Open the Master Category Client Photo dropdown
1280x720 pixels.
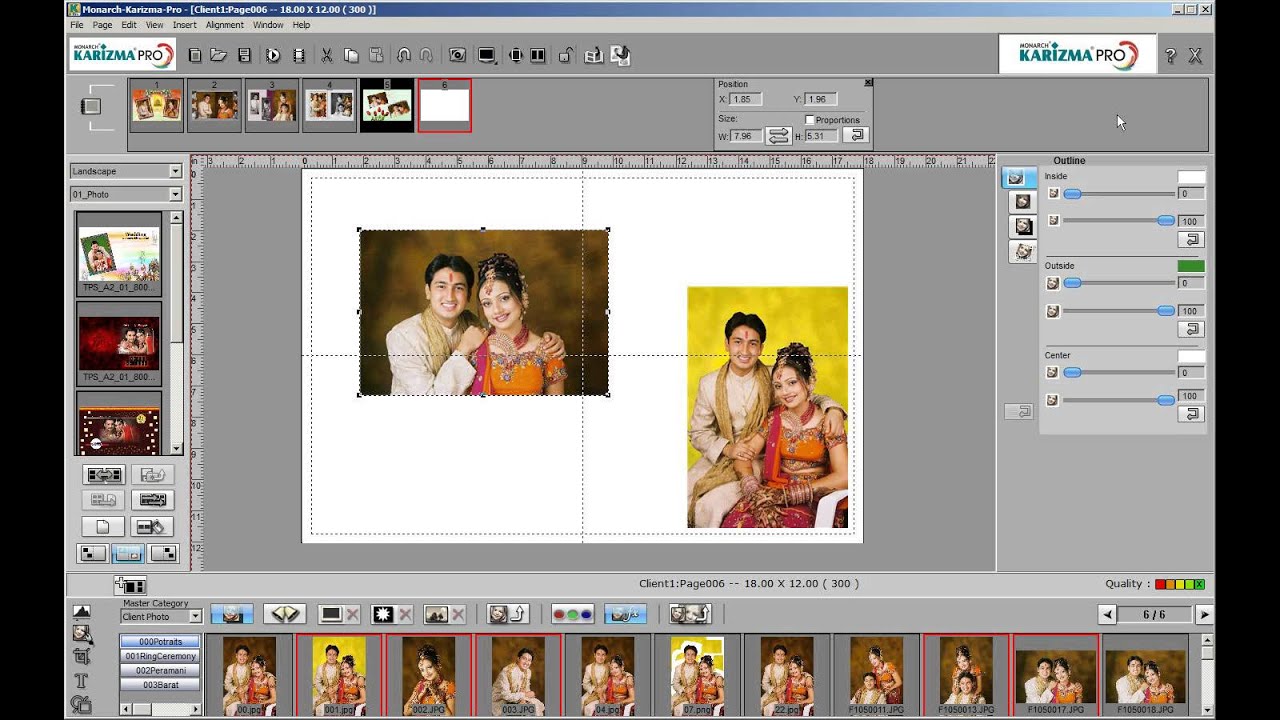click(x=161, y=617)
